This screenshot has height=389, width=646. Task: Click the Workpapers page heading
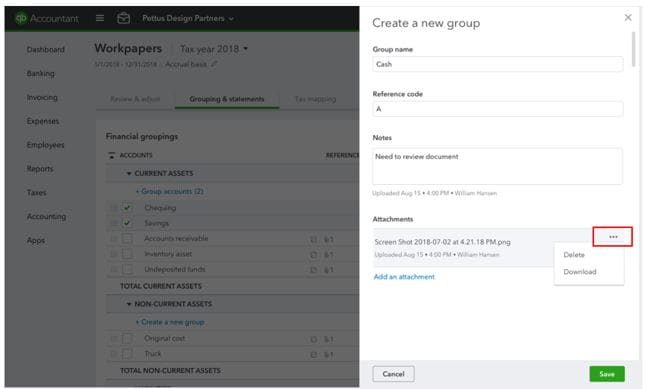pos(128,48)
